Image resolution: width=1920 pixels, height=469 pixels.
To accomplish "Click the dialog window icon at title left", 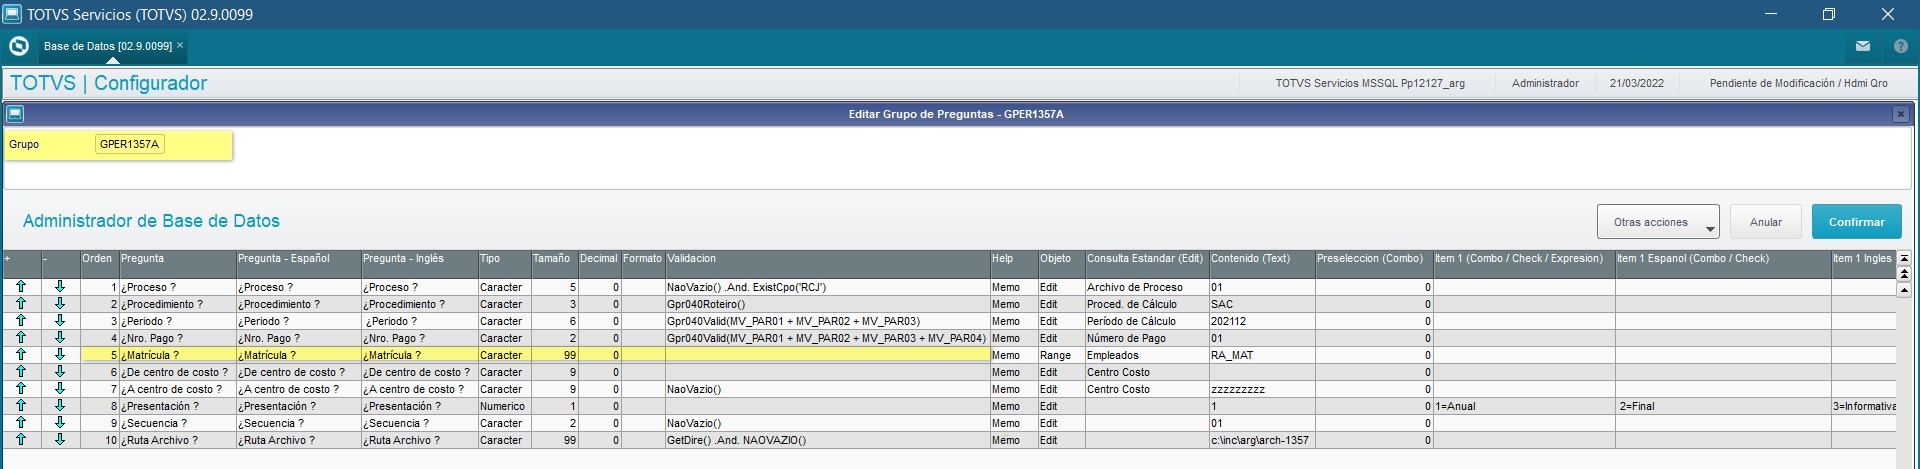I will coord(15,114).
